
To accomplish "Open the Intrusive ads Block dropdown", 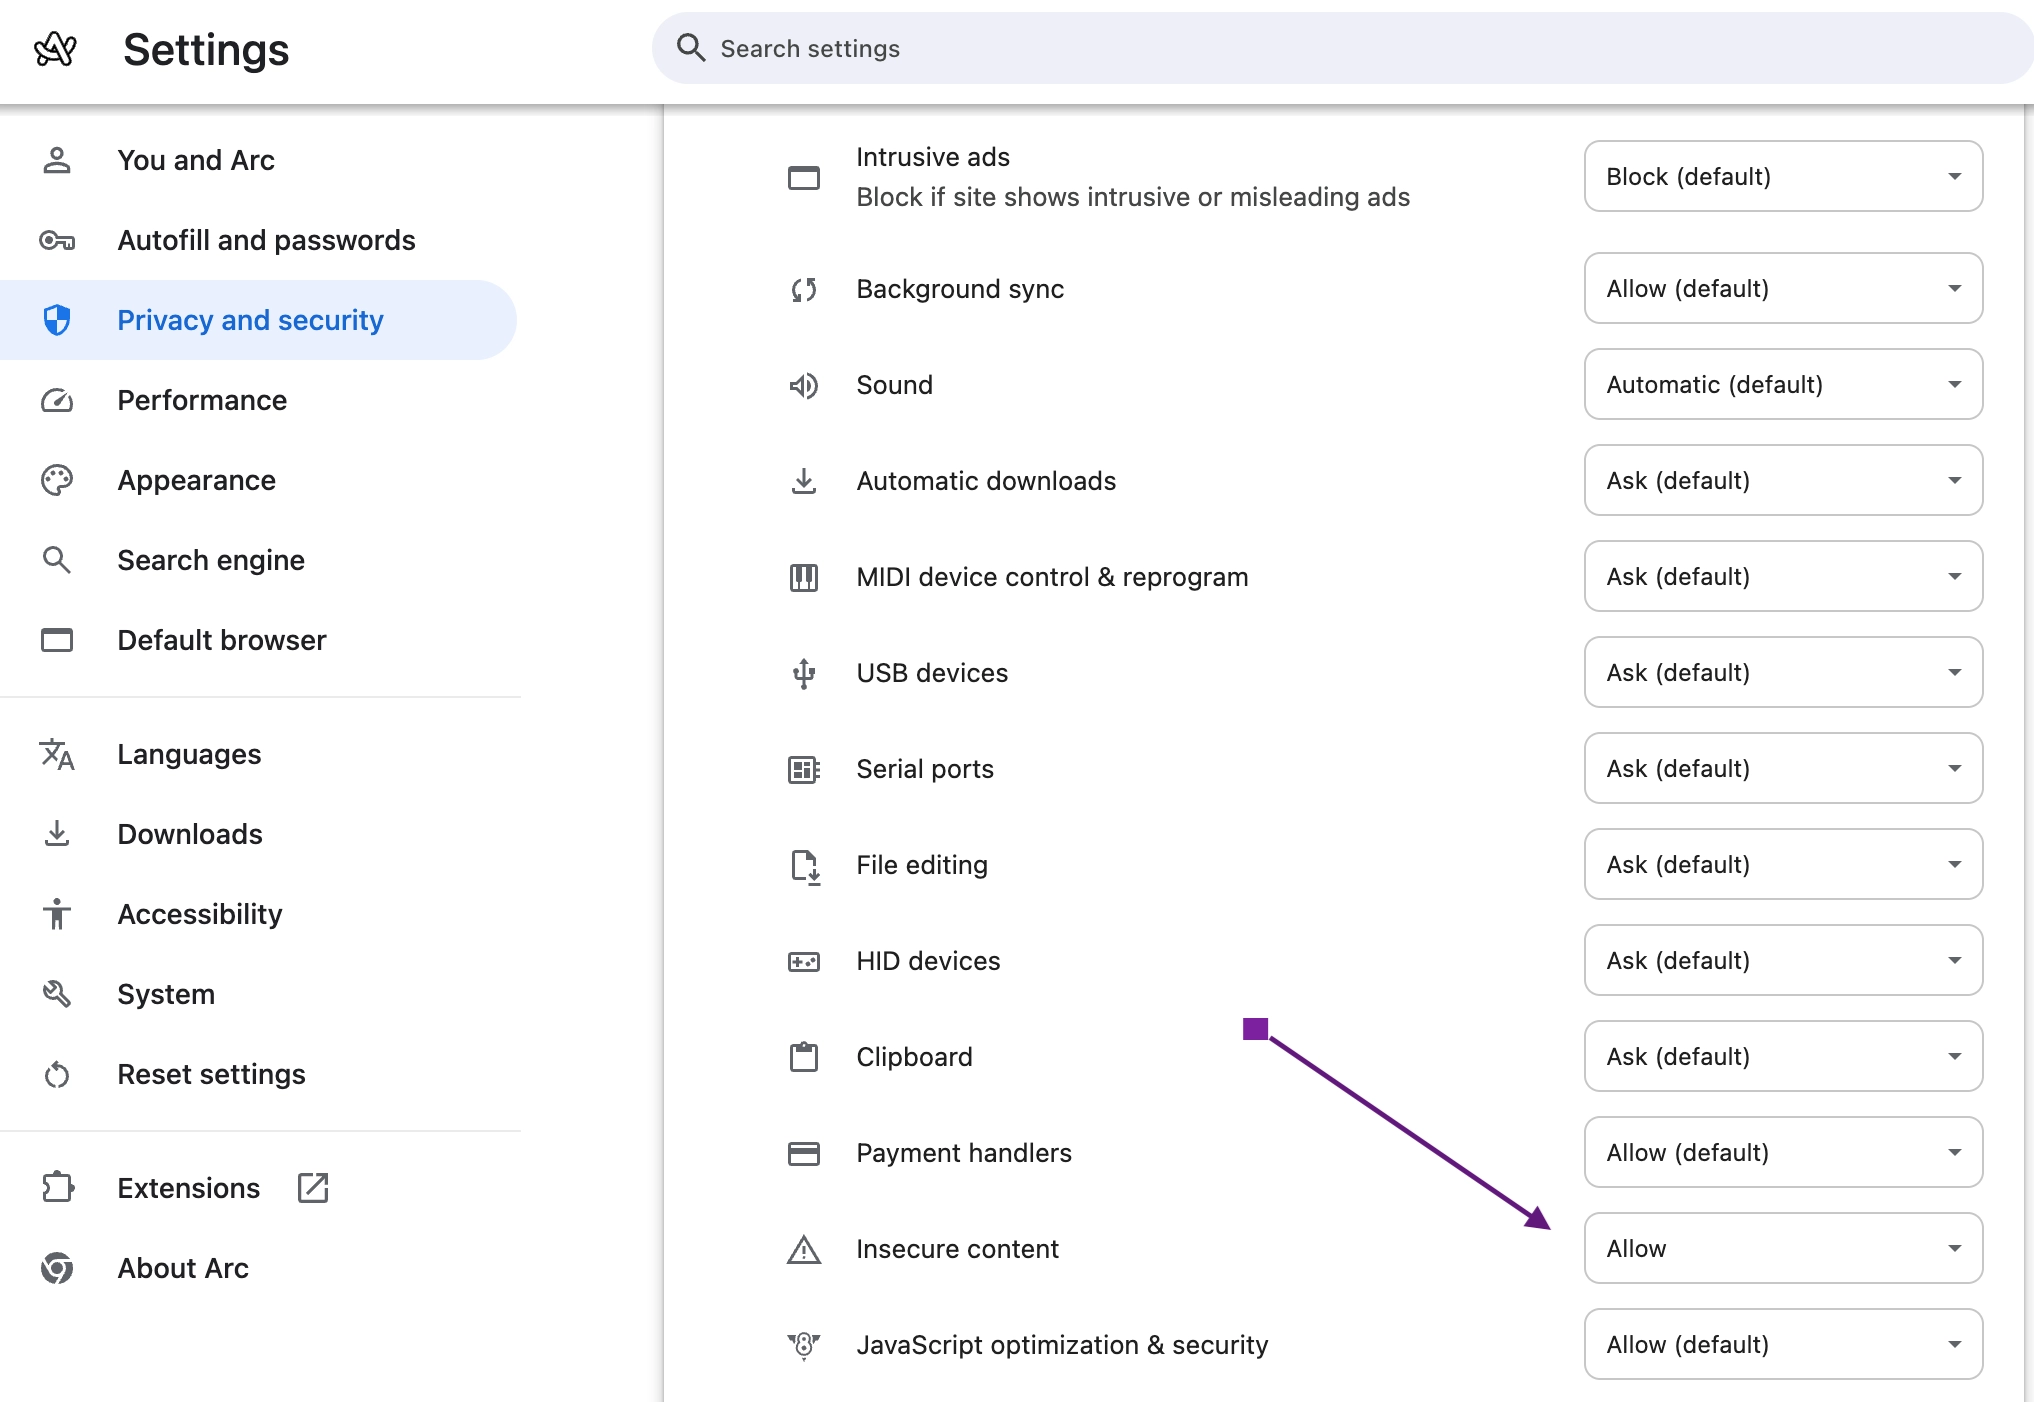I will point(1782,177).
